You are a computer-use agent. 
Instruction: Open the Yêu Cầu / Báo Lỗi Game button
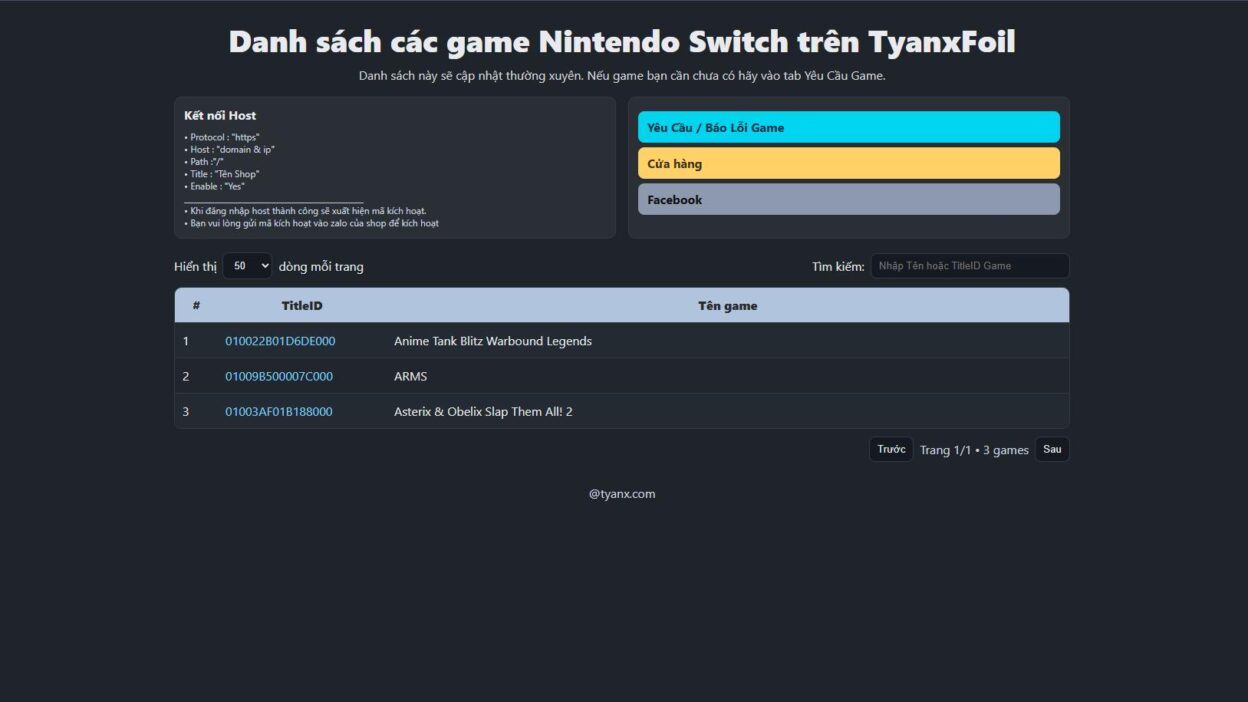(x=848, y=127)
